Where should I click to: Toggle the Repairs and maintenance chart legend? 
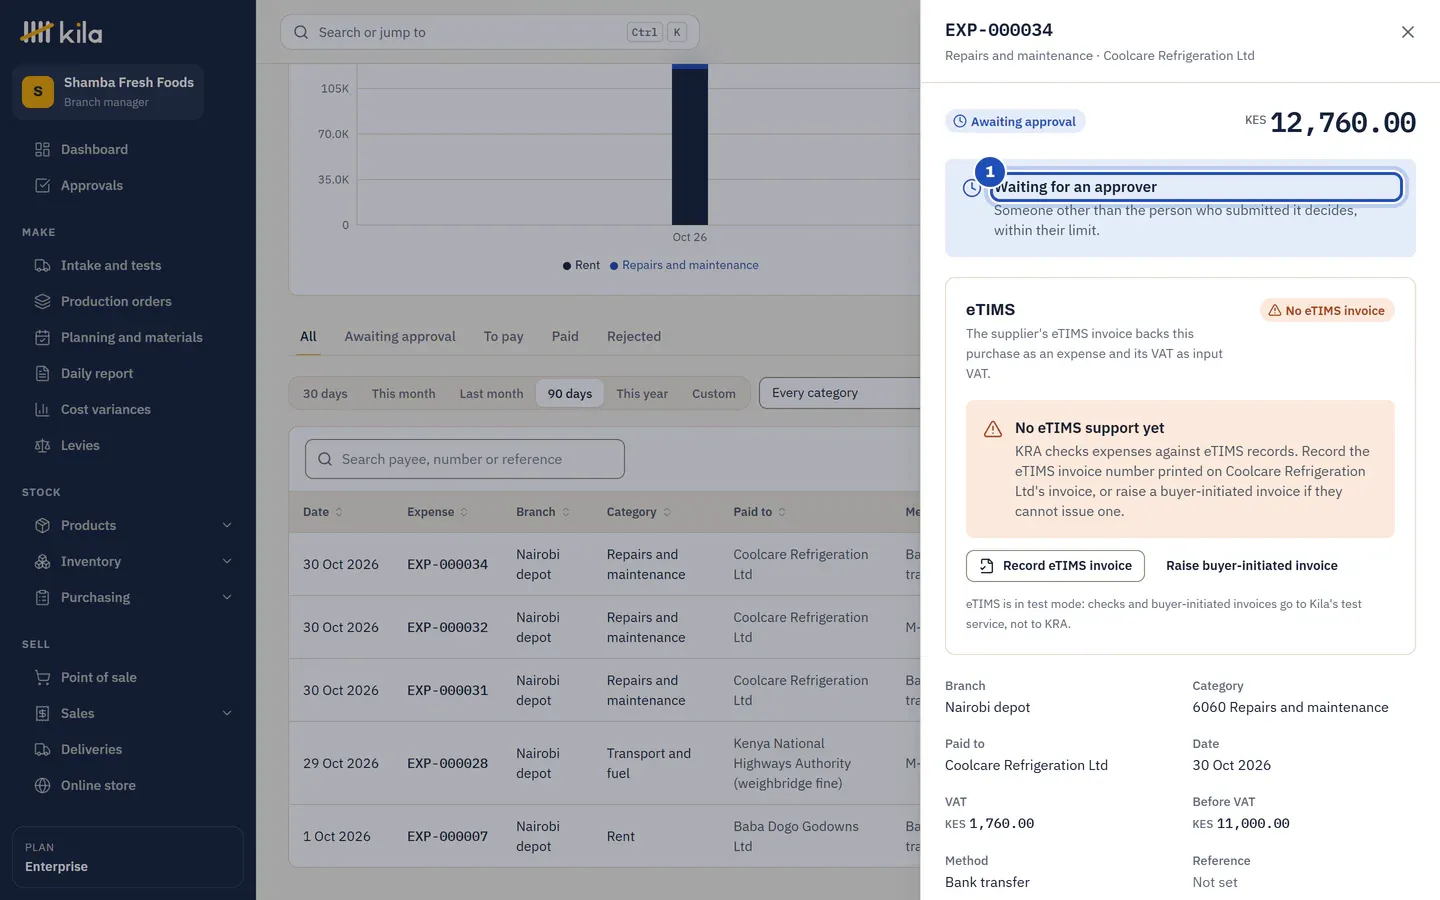click(684, 265)
